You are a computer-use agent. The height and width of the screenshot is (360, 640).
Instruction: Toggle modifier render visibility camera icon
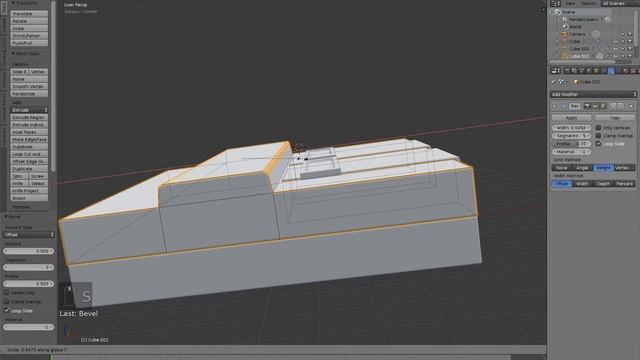click(x=587, y=106)
